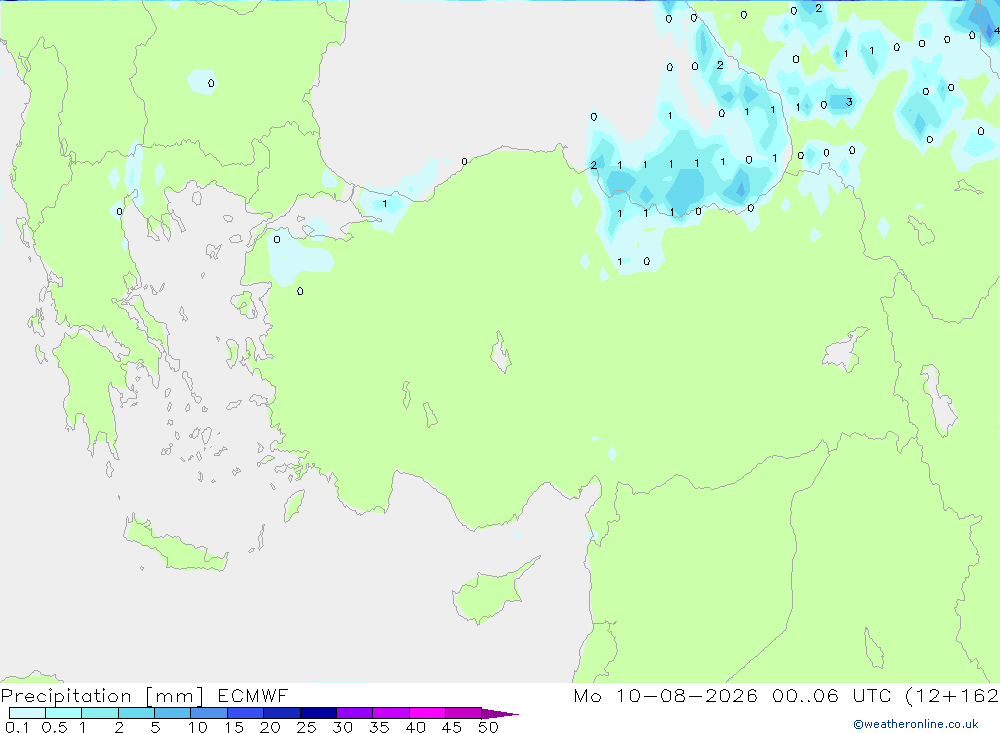Click the 45–50 mm legend swatch

click(464, 713)
